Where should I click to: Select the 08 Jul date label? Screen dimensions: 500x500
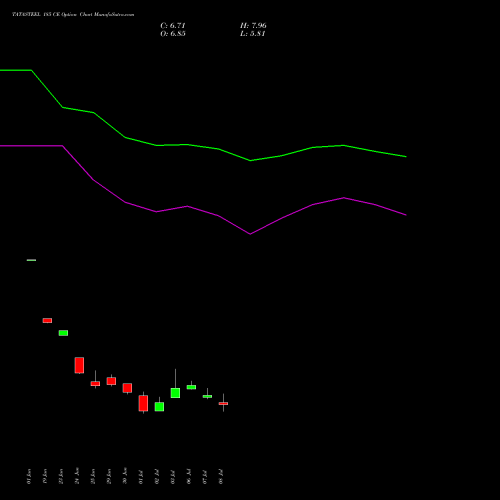point(221,477)
